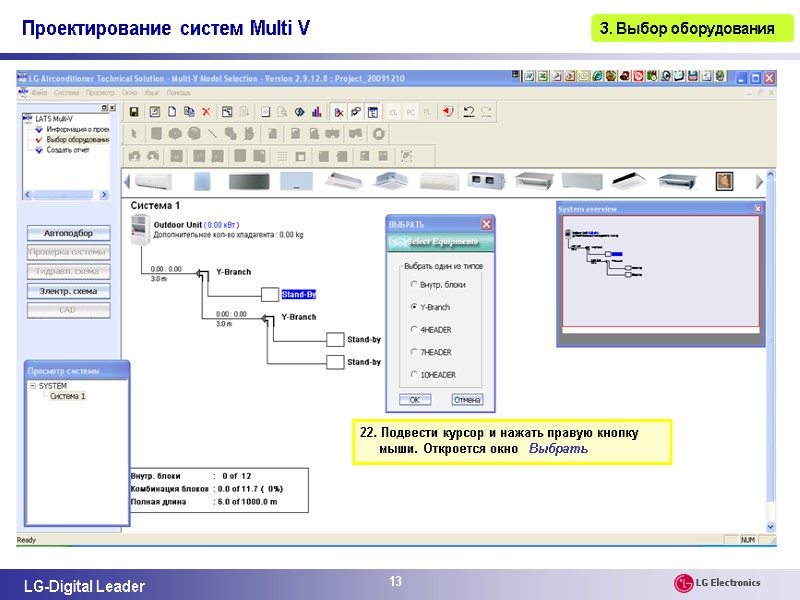Image resolution: width=800 pixels, height=600 pixels.
Task: Click the tree panel scroll left arrow
Action: pyautogui.click(x=28, y=194)
